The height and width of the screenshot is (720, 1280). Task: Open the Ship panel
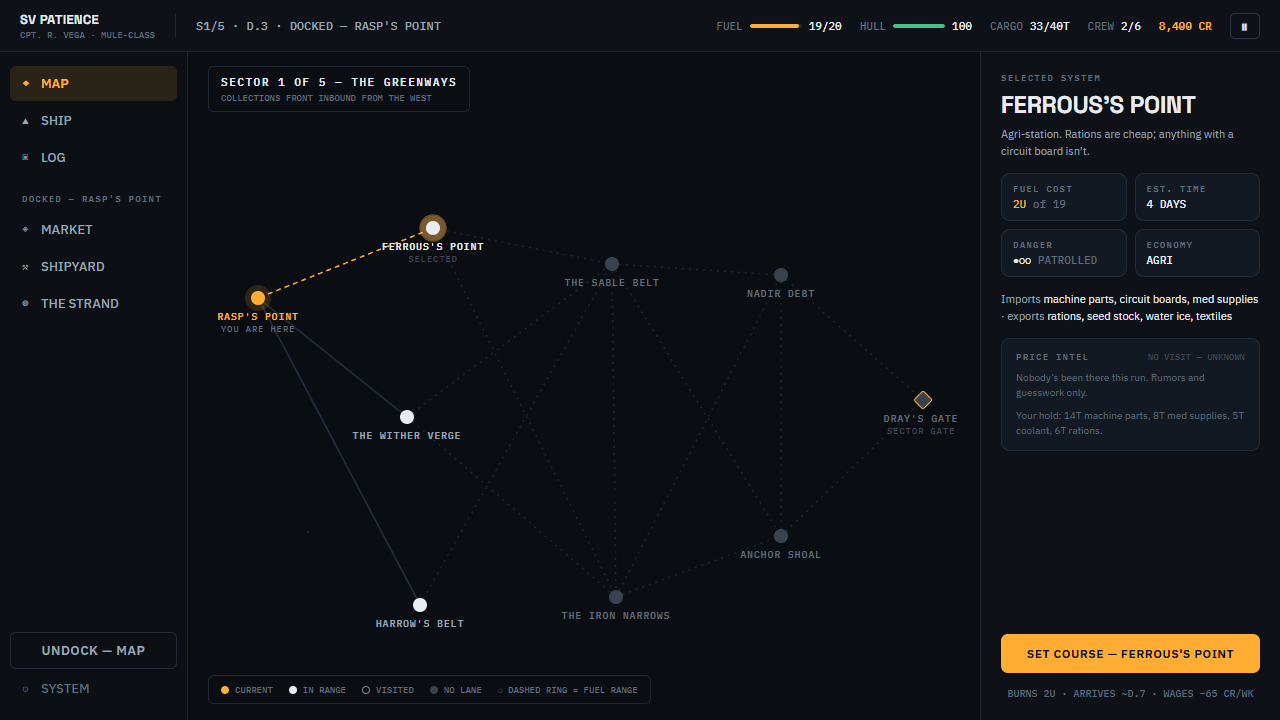93,120
